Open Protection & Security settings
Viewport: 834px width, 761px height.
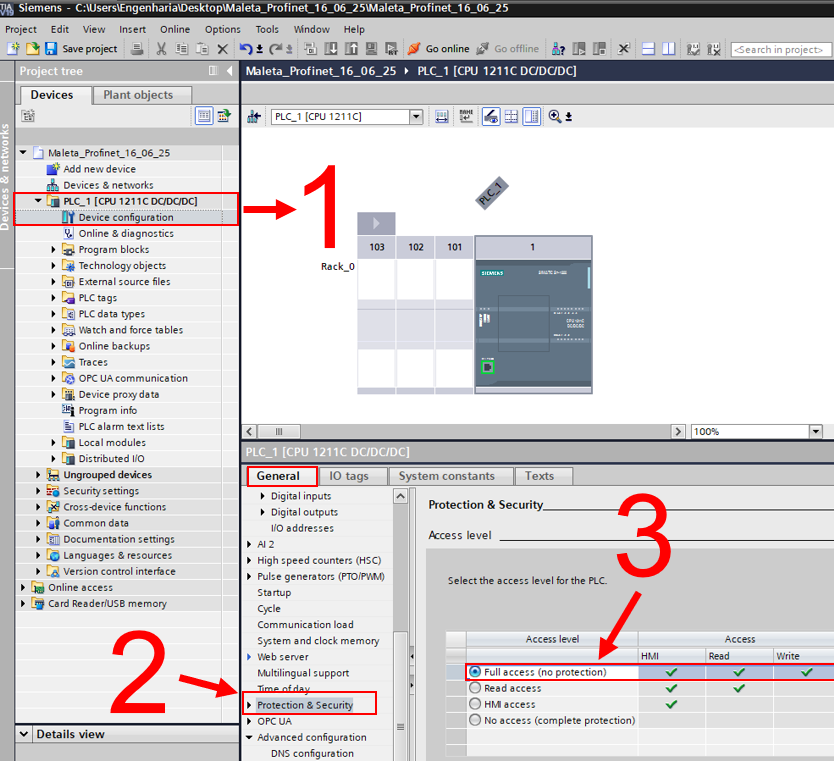(x=305, y=705)
